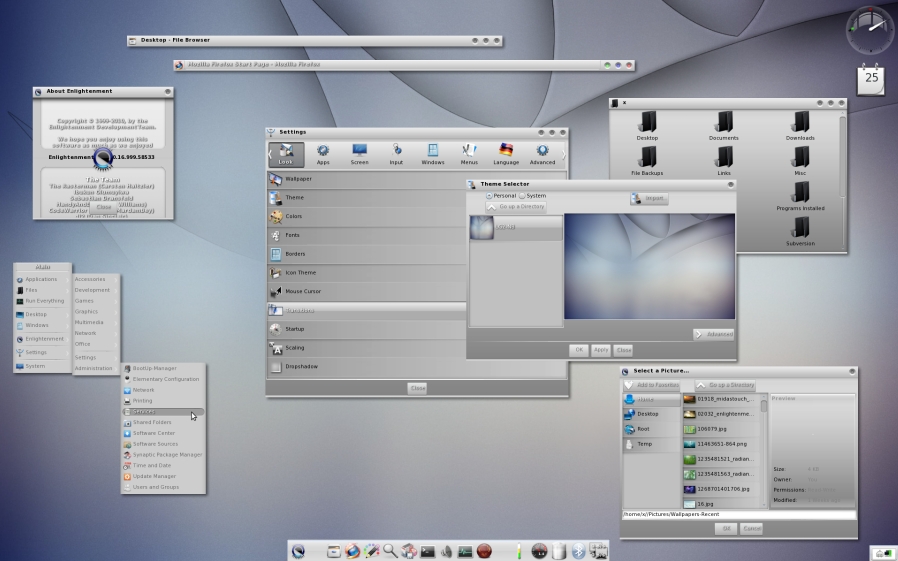Expand Advanced options in Theme Selector
Screen dimensions: 898x561
(714, 334)
